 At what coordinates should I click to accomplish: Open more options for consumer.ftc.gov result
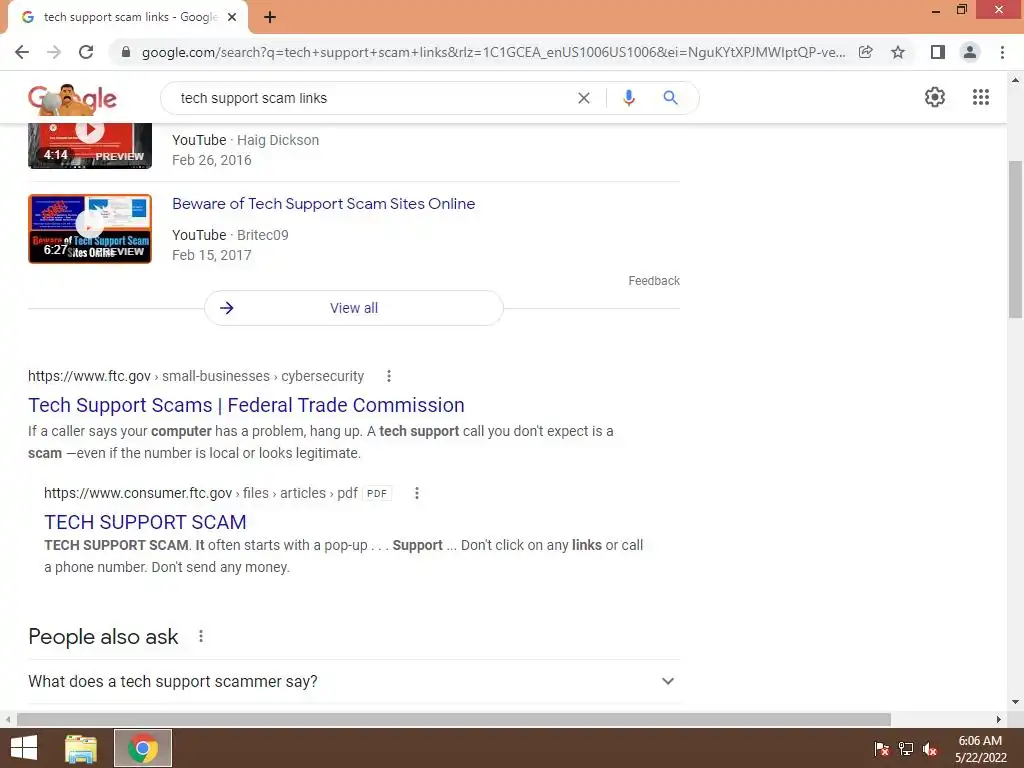coord(417,493)
